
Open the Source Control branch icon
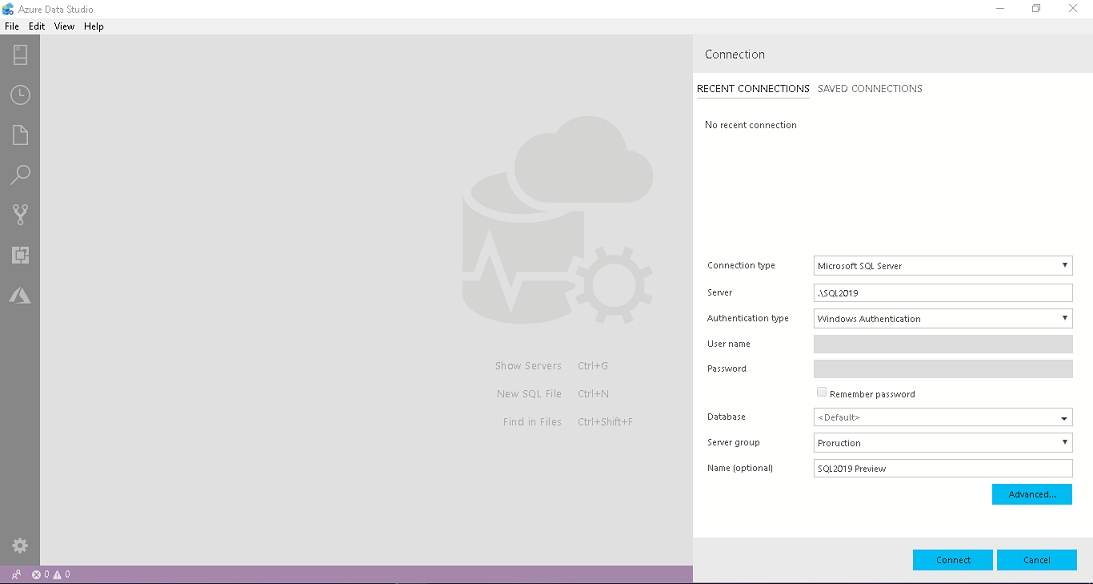coord(20,214)
